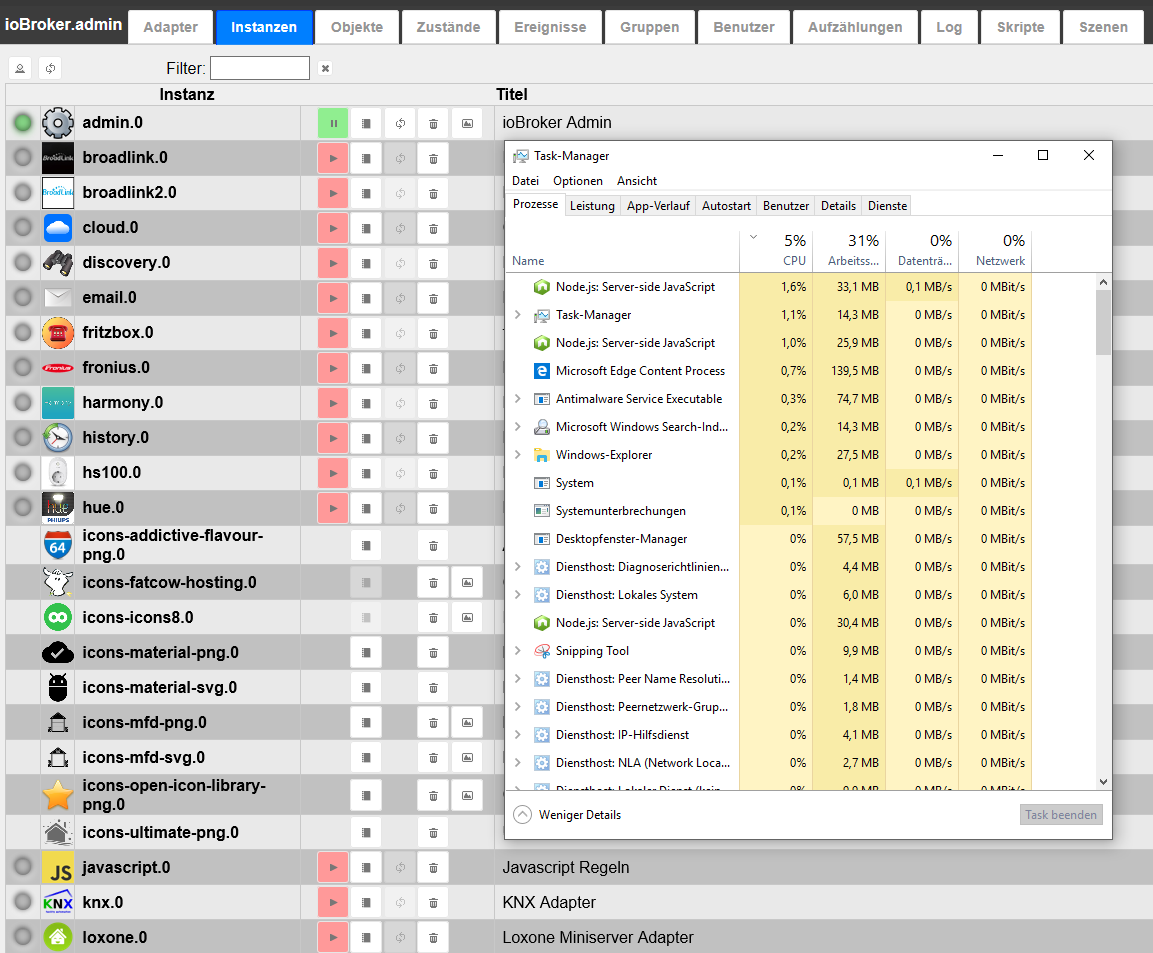
Task: Delete the broadlink2.0 instance
Action: [x=433, y=193]
